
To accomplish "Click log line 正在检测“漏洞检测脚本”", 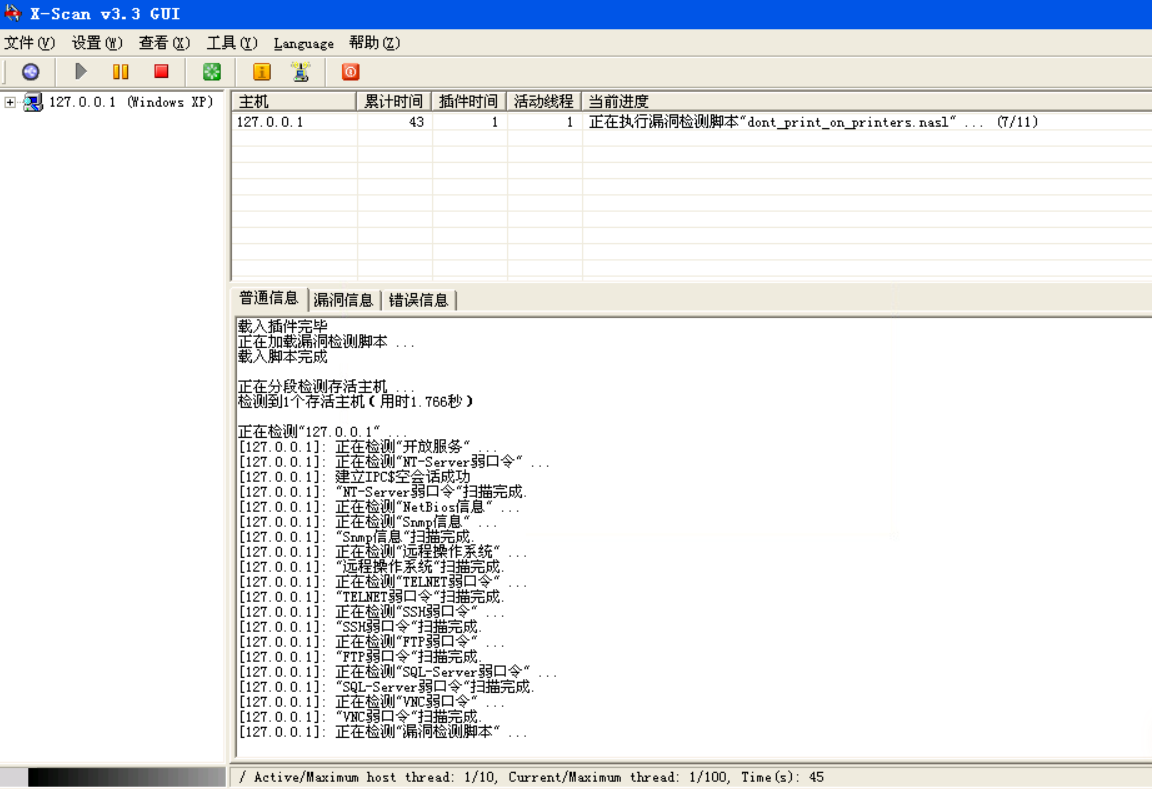I will (383, 732).
